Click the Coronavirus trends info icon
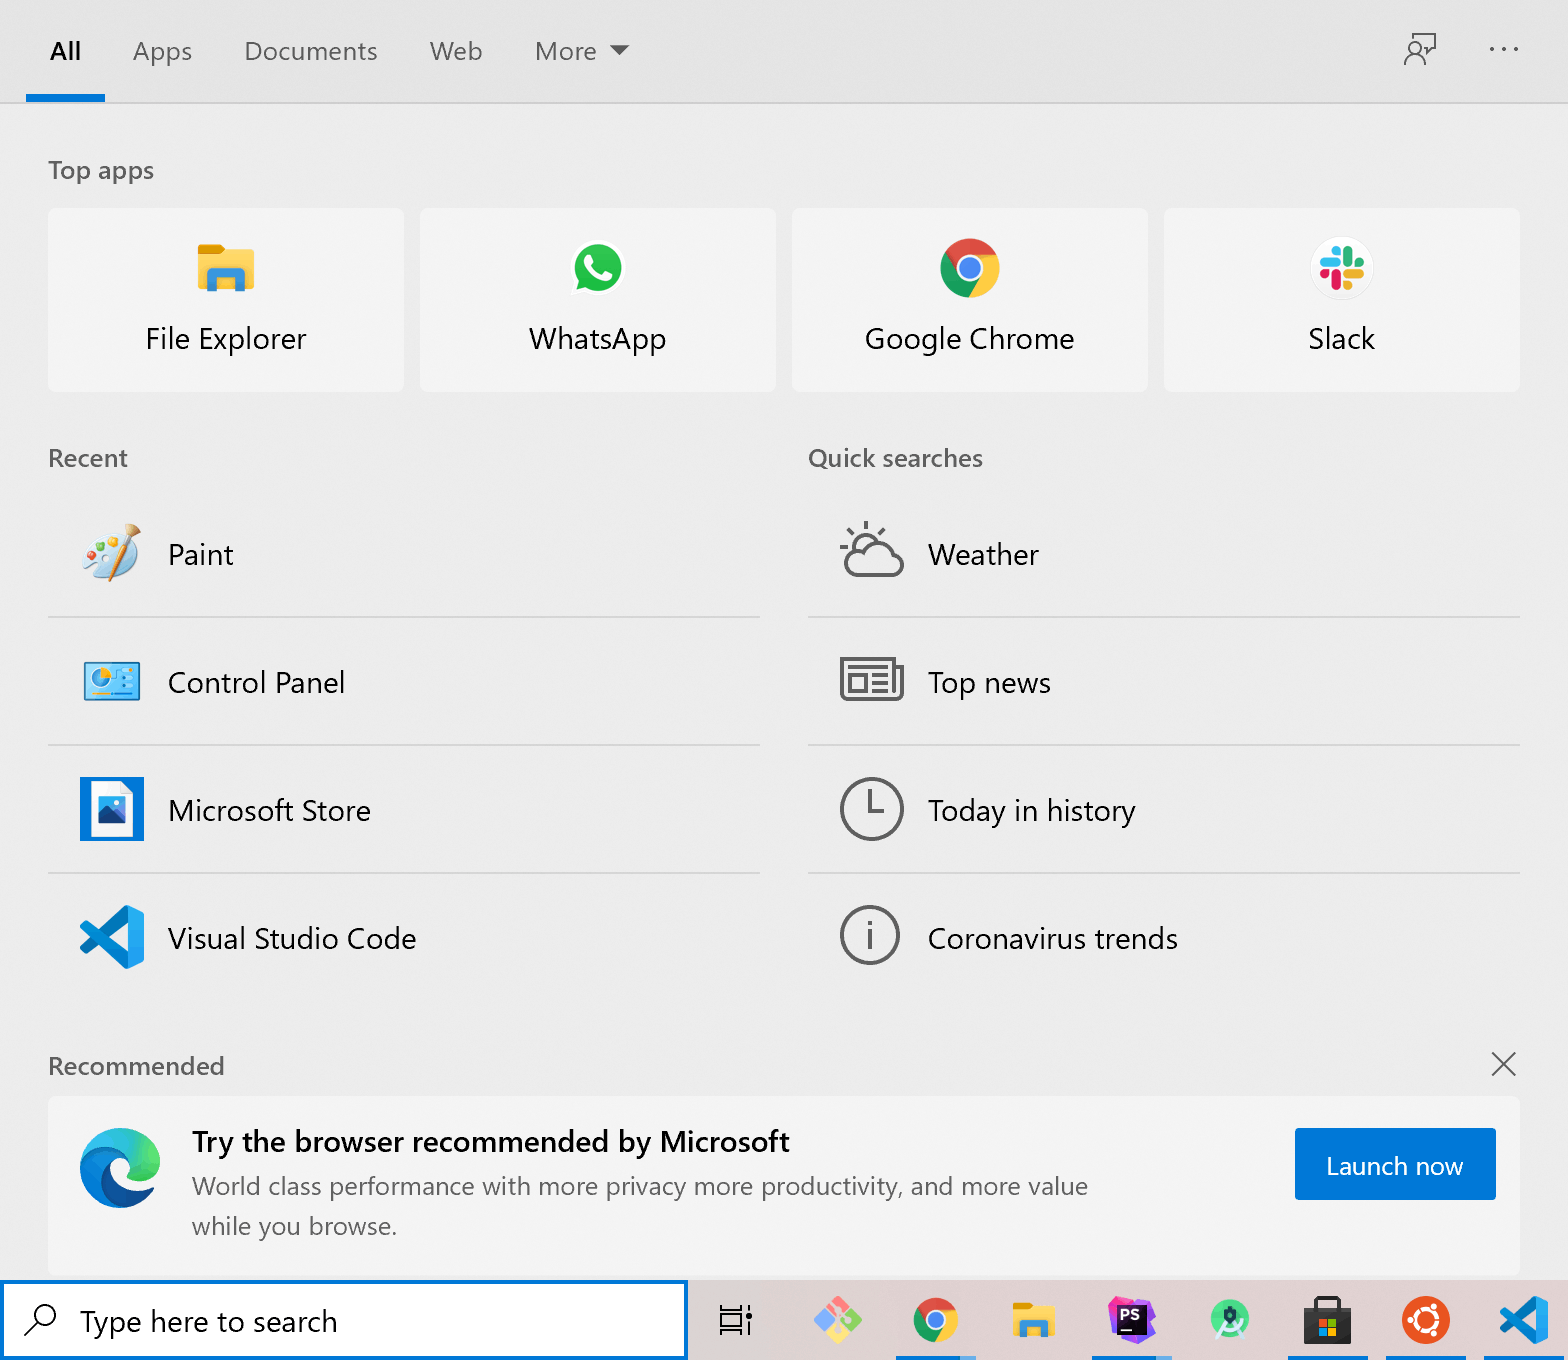The height and width of the screenshot is (1360, 1568). 870,935
